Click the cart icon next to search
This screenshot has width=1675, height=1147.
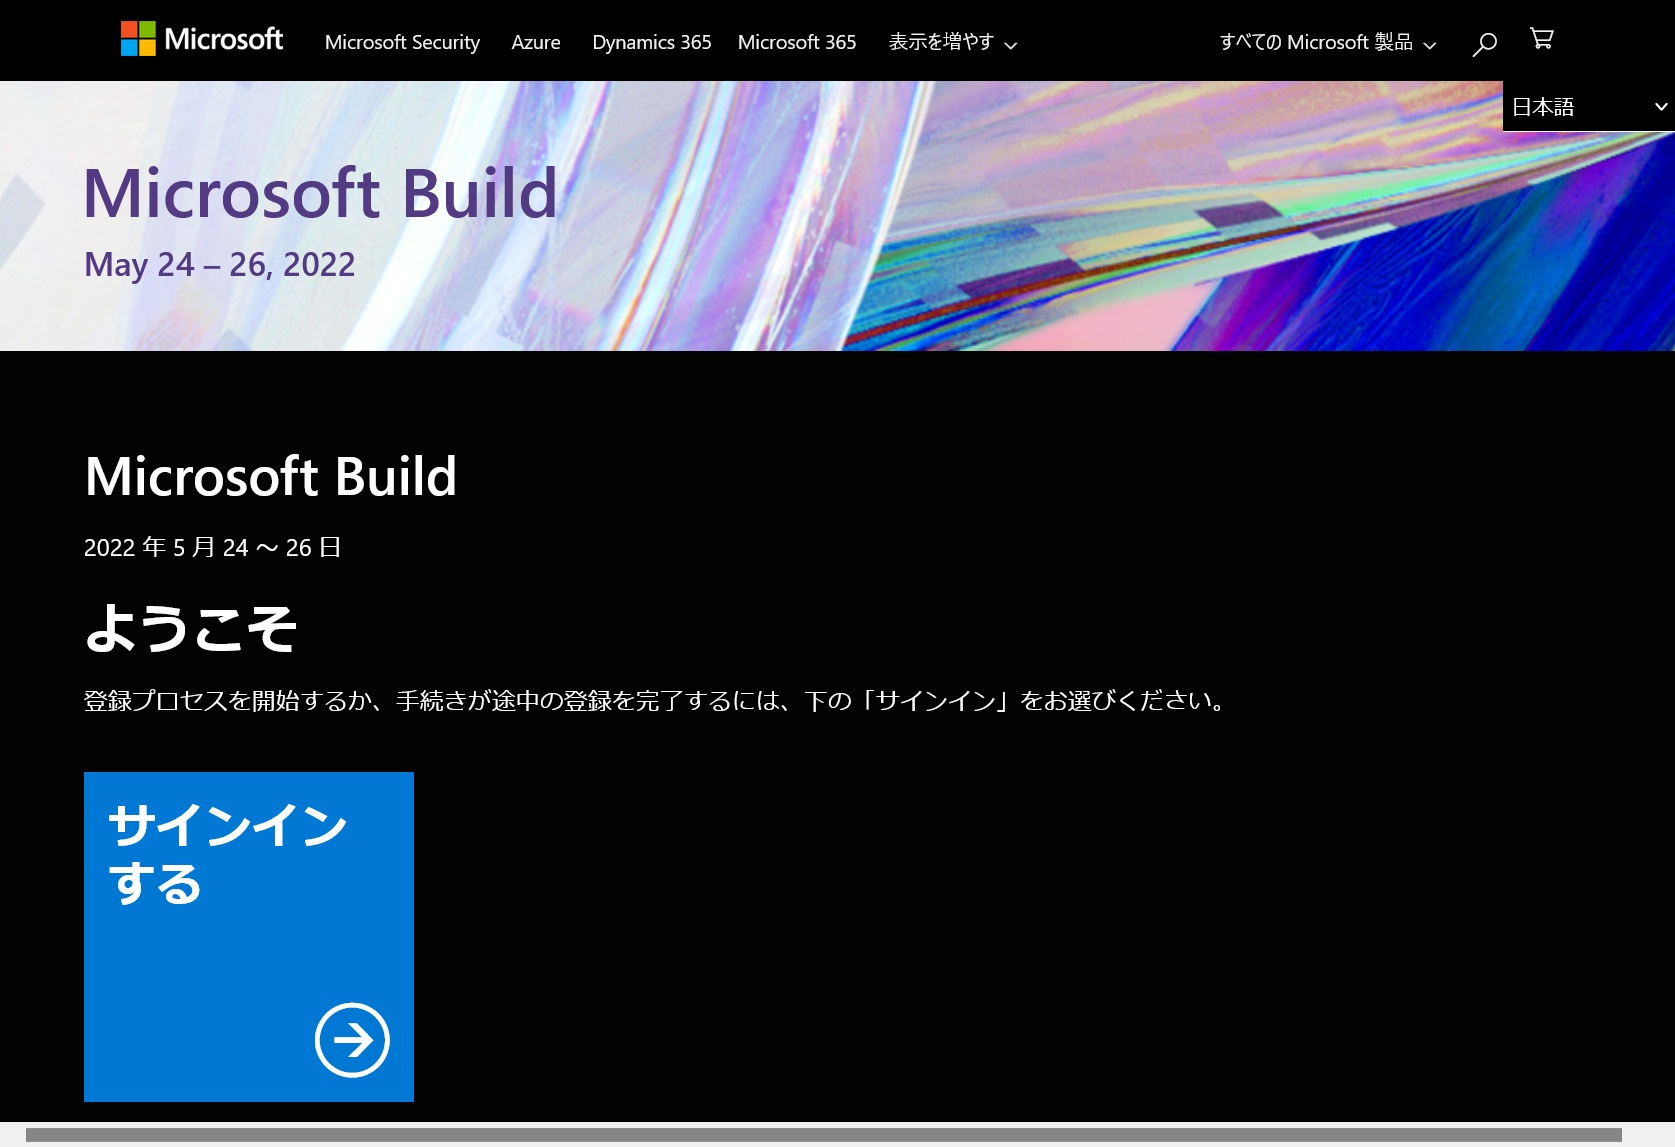click(1541, 40)
